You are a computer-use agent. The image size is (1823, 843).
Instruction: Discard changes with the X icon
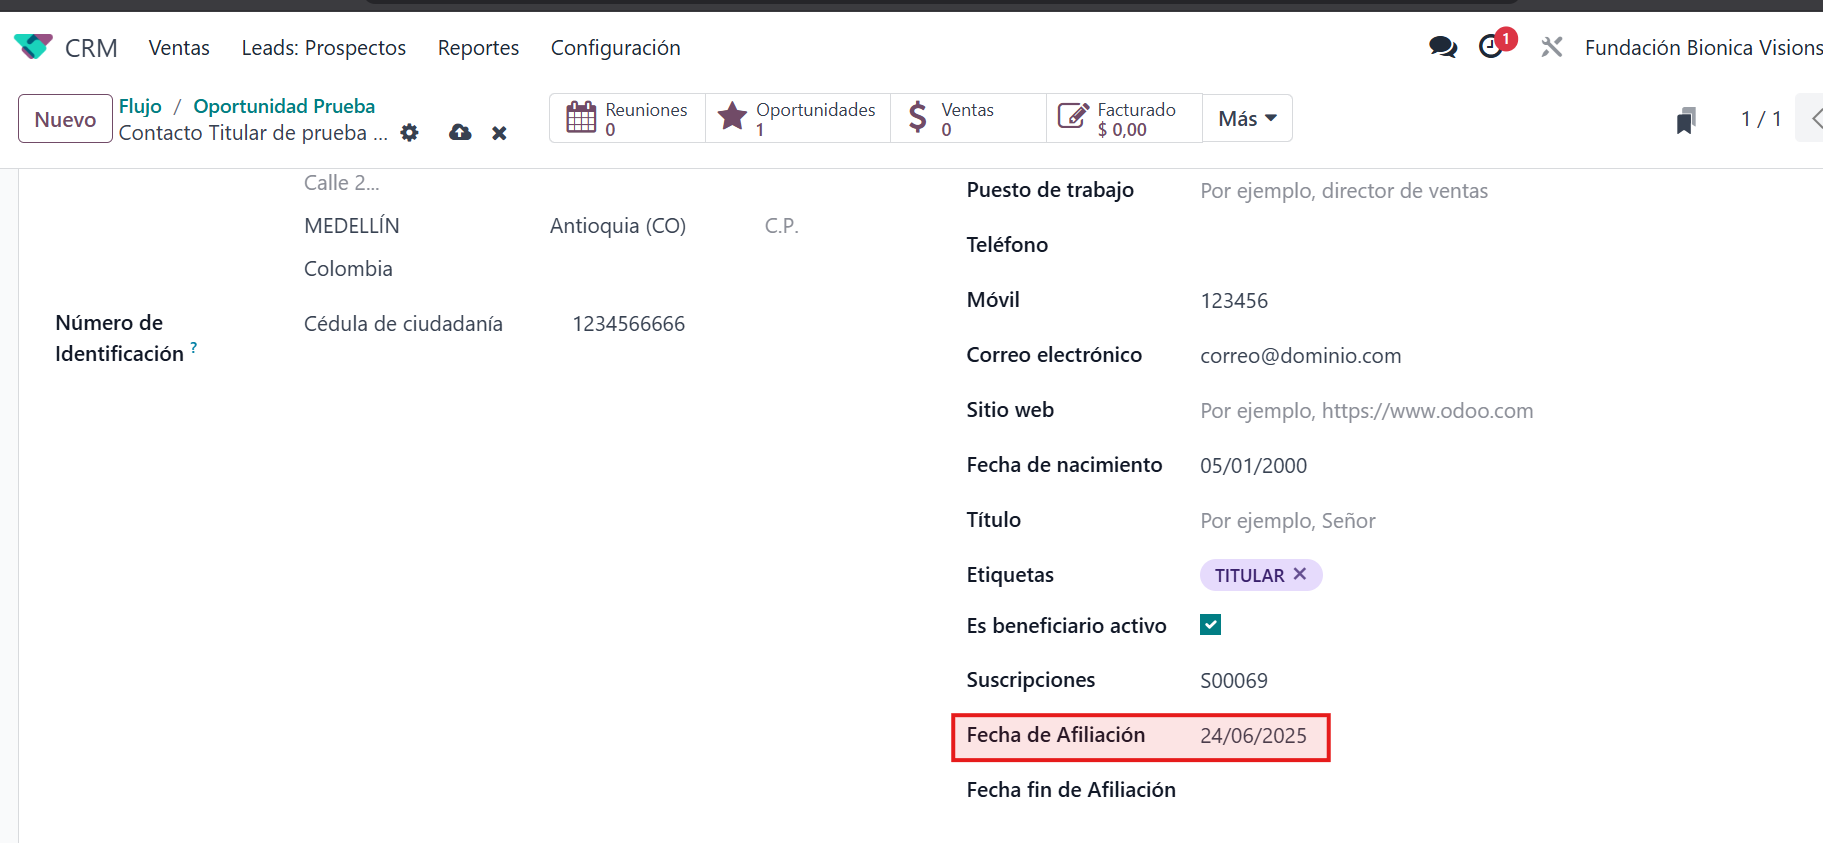[x=499, y=133]
